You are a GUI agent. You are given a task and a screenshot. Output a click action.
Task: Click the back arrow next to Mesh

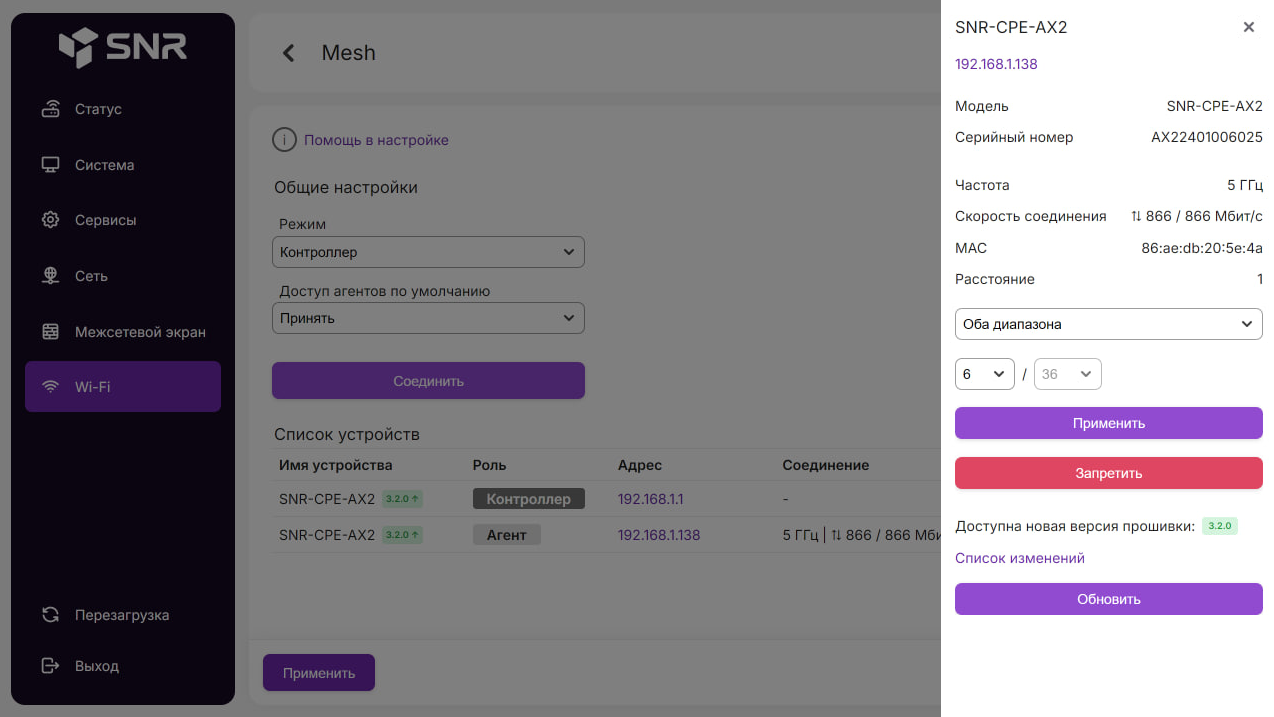(289, 53)
